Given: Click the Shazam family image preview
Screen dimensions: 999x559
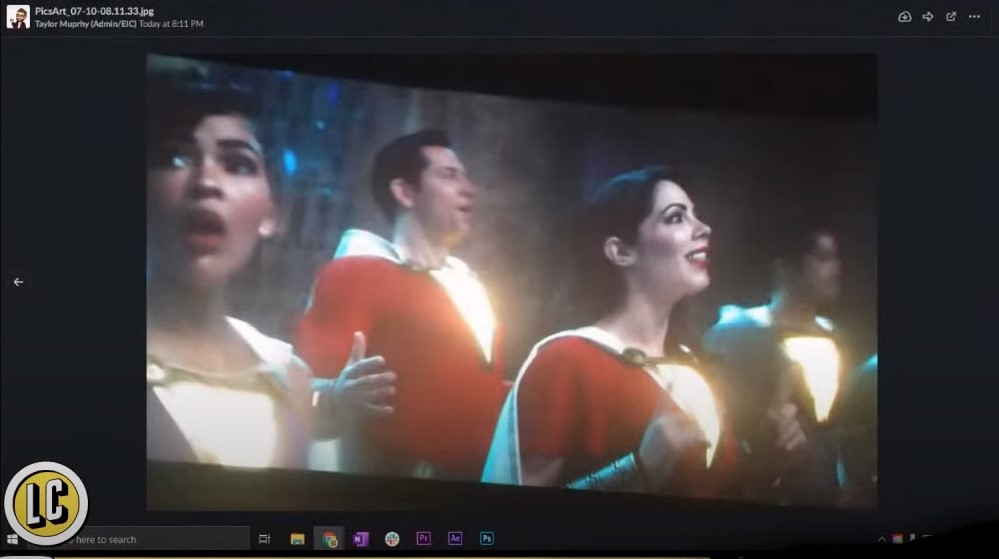Looking at the screenshot, I should (x=512, y=282).
